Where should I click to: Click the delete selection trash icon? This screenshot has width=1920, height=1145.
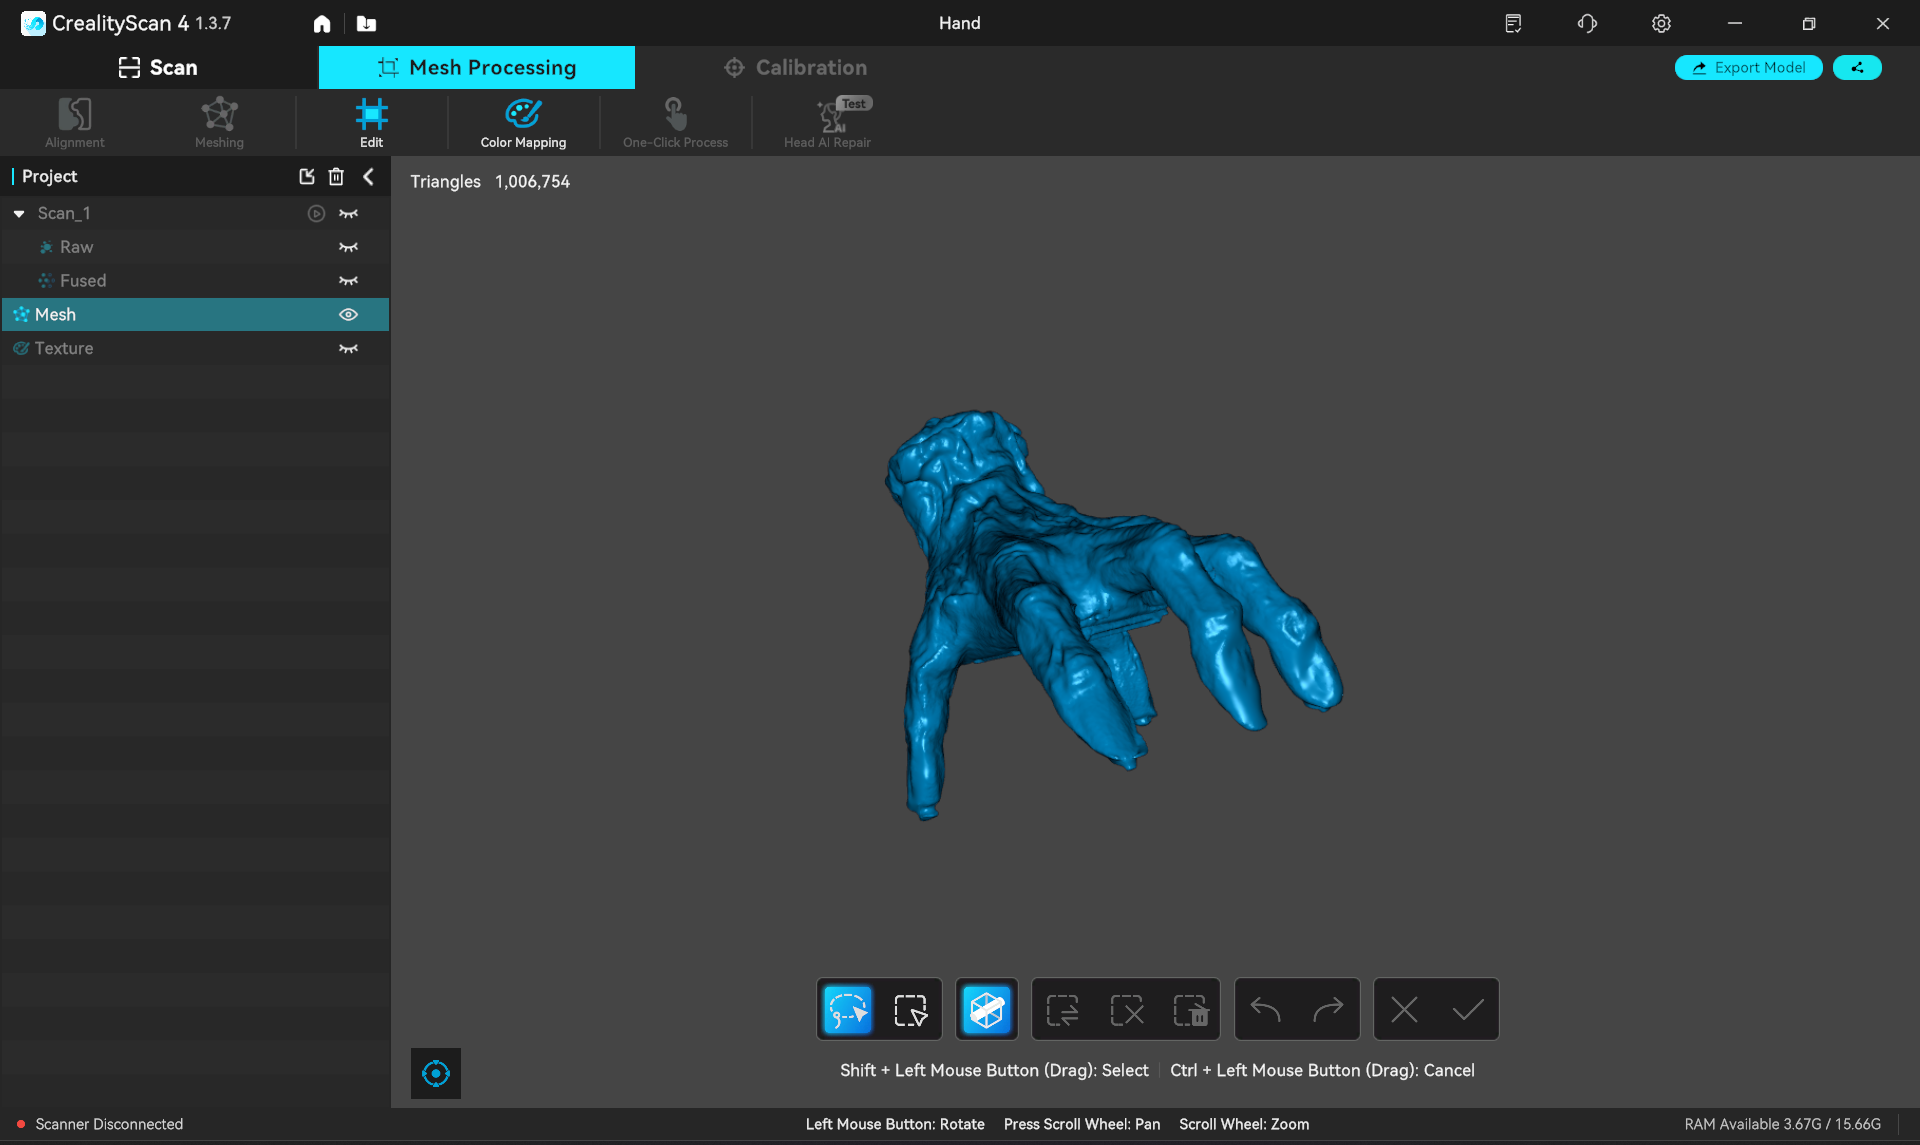coord(1190,1010)
